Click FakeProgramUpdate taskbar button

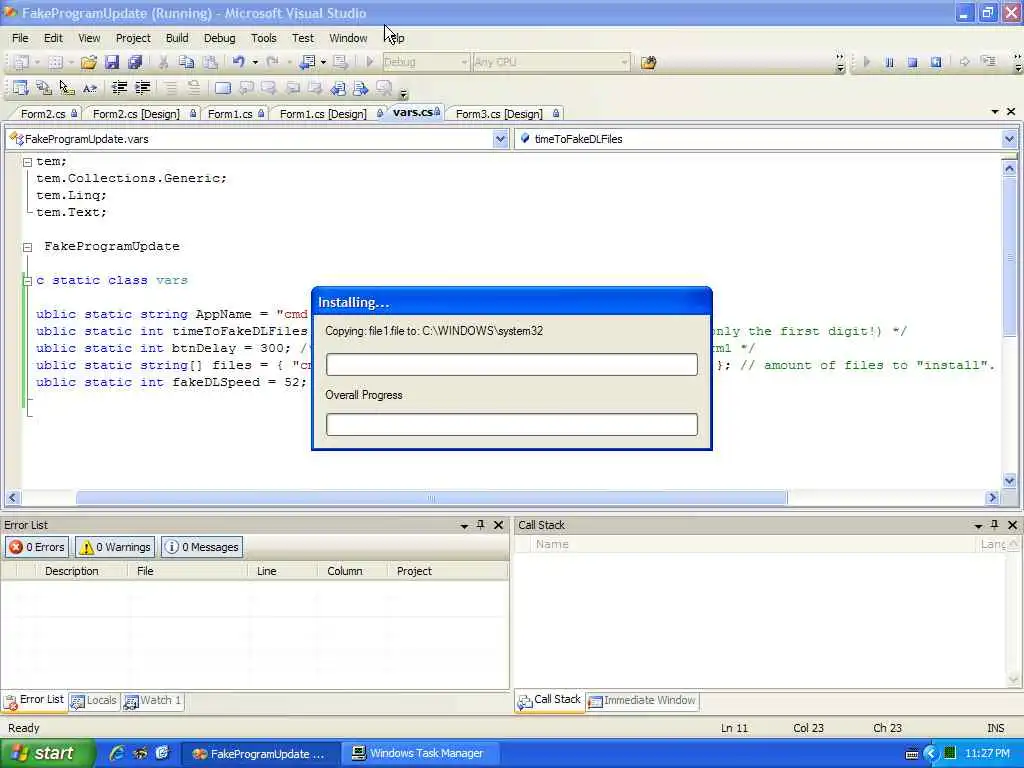[260, 754]
